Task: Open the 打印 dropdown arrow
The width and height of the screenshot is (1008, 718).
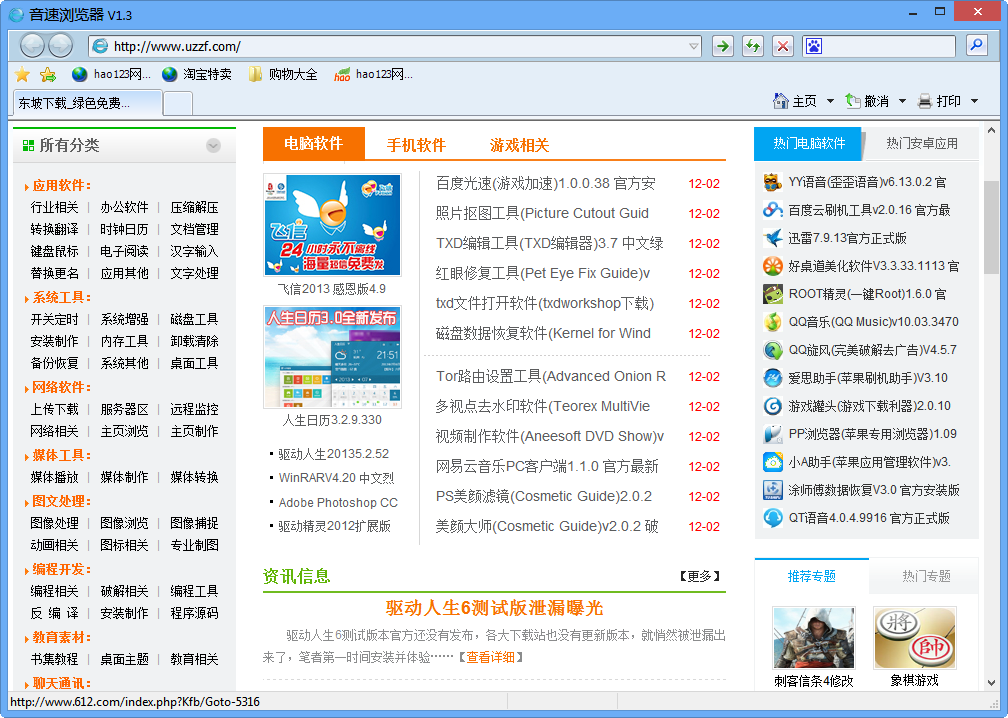Action: pos(974,101)
